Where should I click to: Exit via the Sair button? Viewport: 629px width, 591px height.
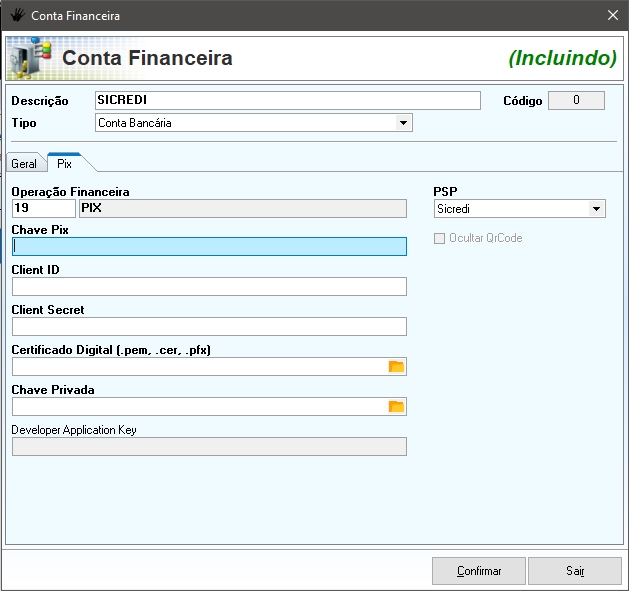point(575,571)
